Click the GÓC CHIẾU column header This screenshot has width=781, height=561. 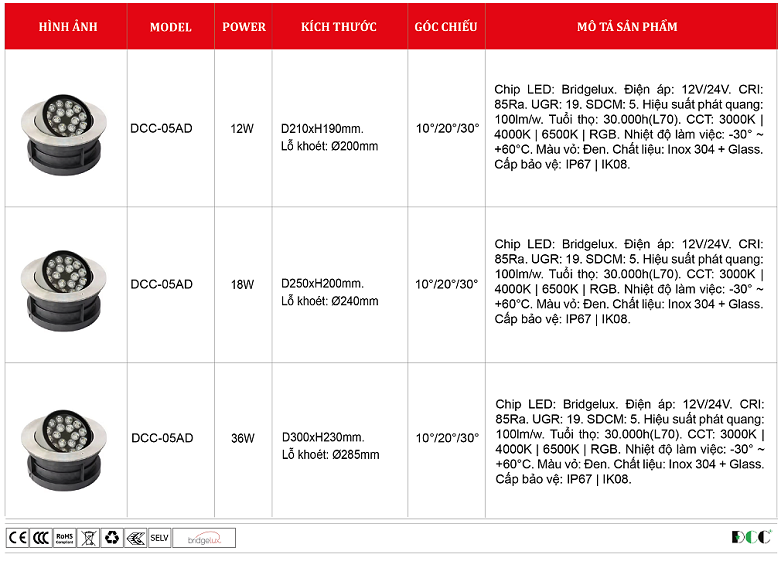(x=446, y=27)
